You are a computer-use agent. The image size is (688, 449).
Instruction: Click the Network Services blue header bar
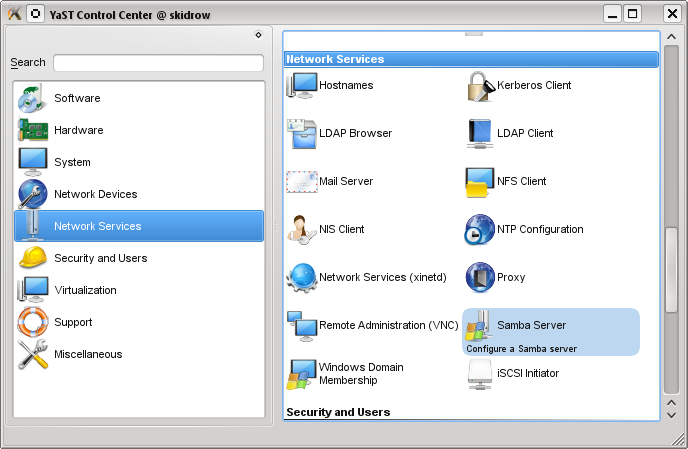point(471,59)
